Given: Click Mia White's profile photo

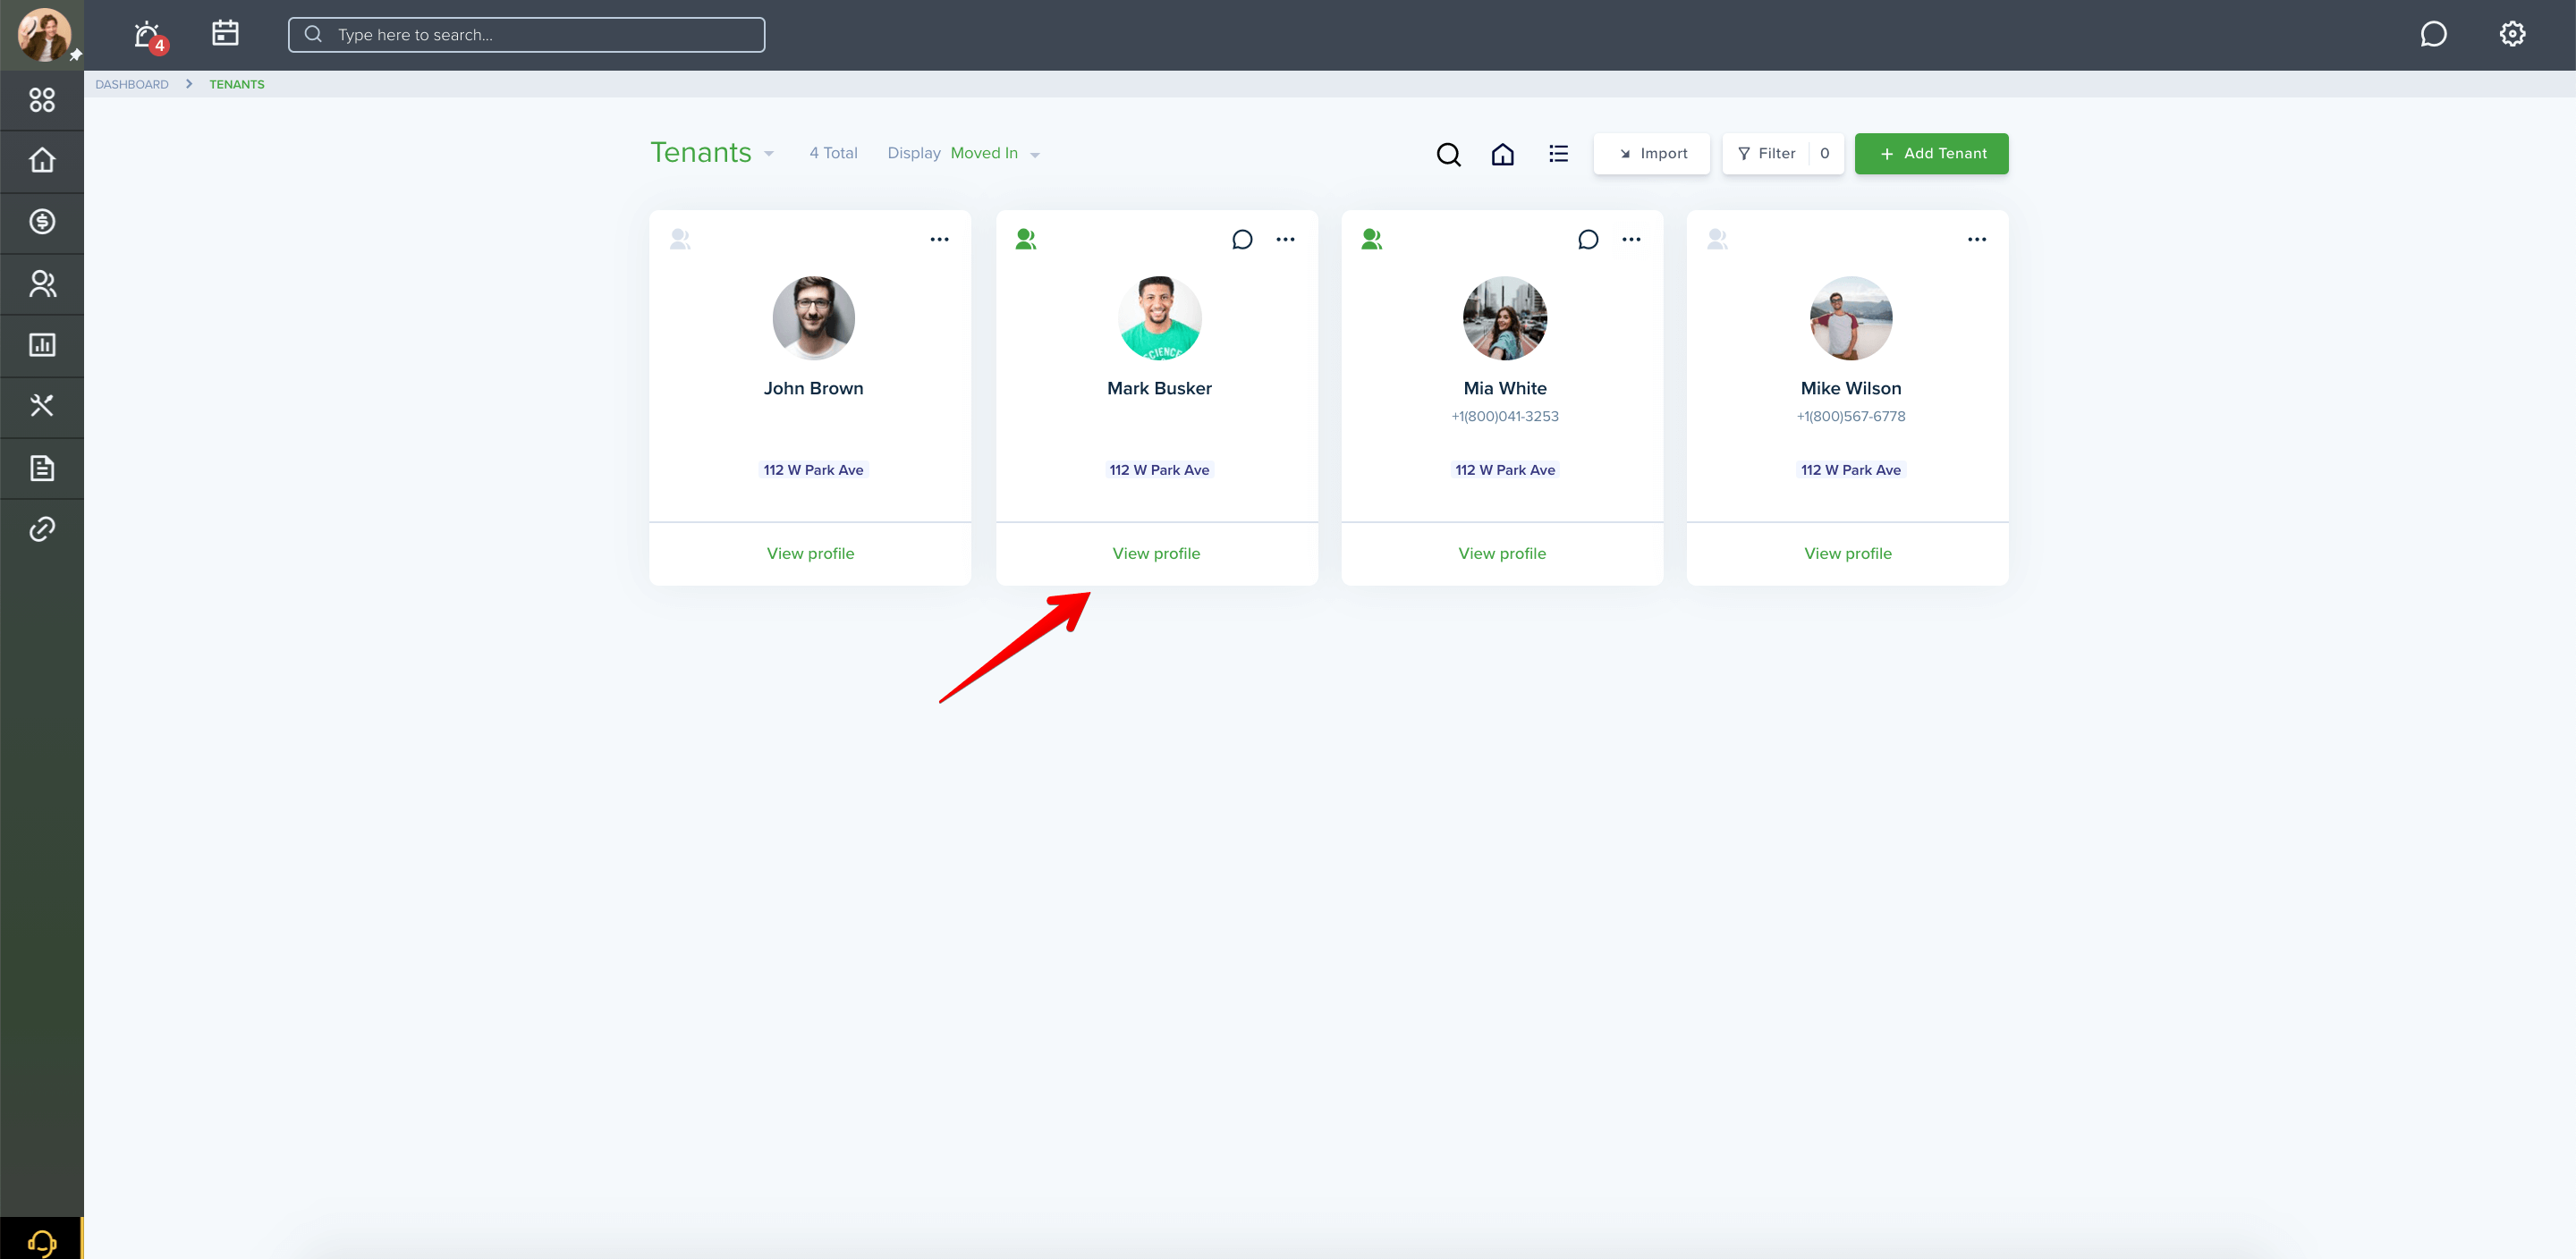Looking at the screenshot, I should (1505, 318).
